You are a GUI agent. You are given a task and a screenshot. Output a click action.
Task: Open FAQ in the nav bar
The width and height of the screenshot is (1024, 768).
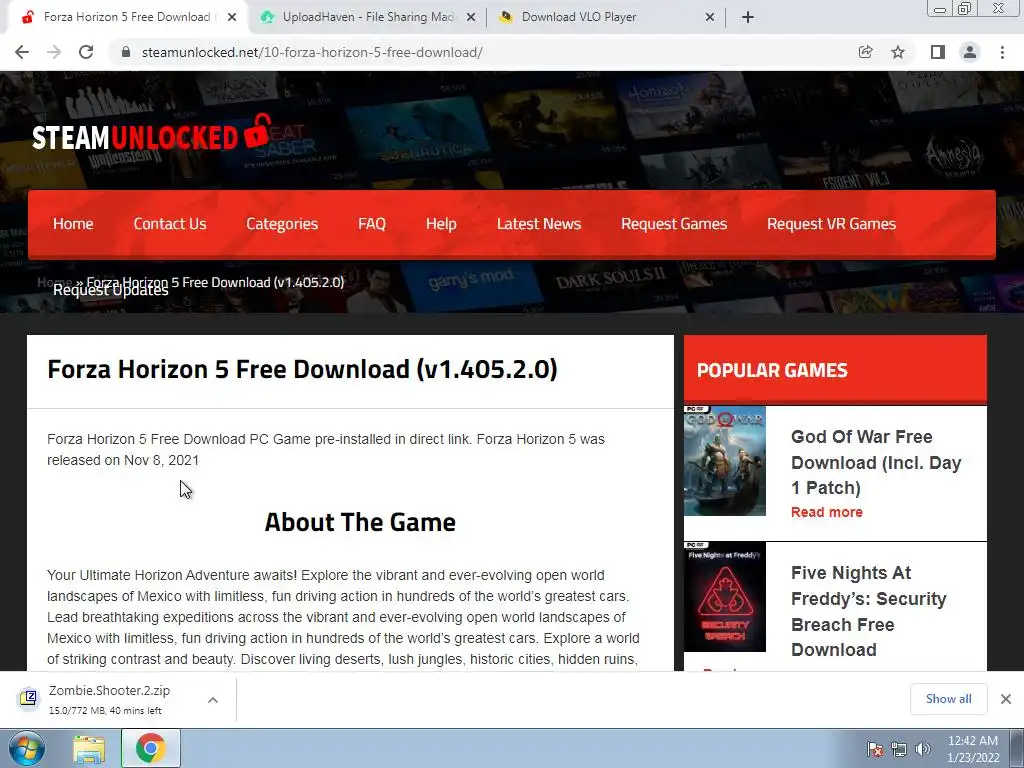pyautogui.click(x=372, y=224)
